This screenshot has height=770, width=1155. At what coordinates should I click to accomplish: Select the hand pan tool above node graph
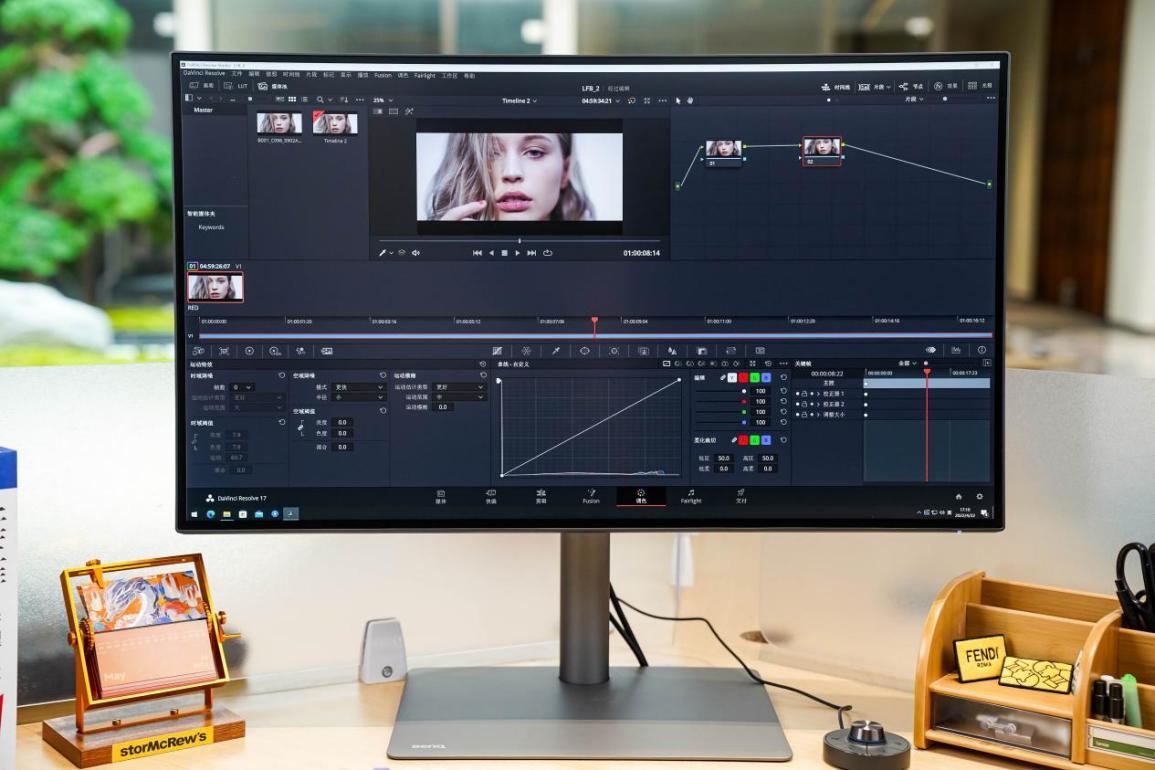point(690,100)
